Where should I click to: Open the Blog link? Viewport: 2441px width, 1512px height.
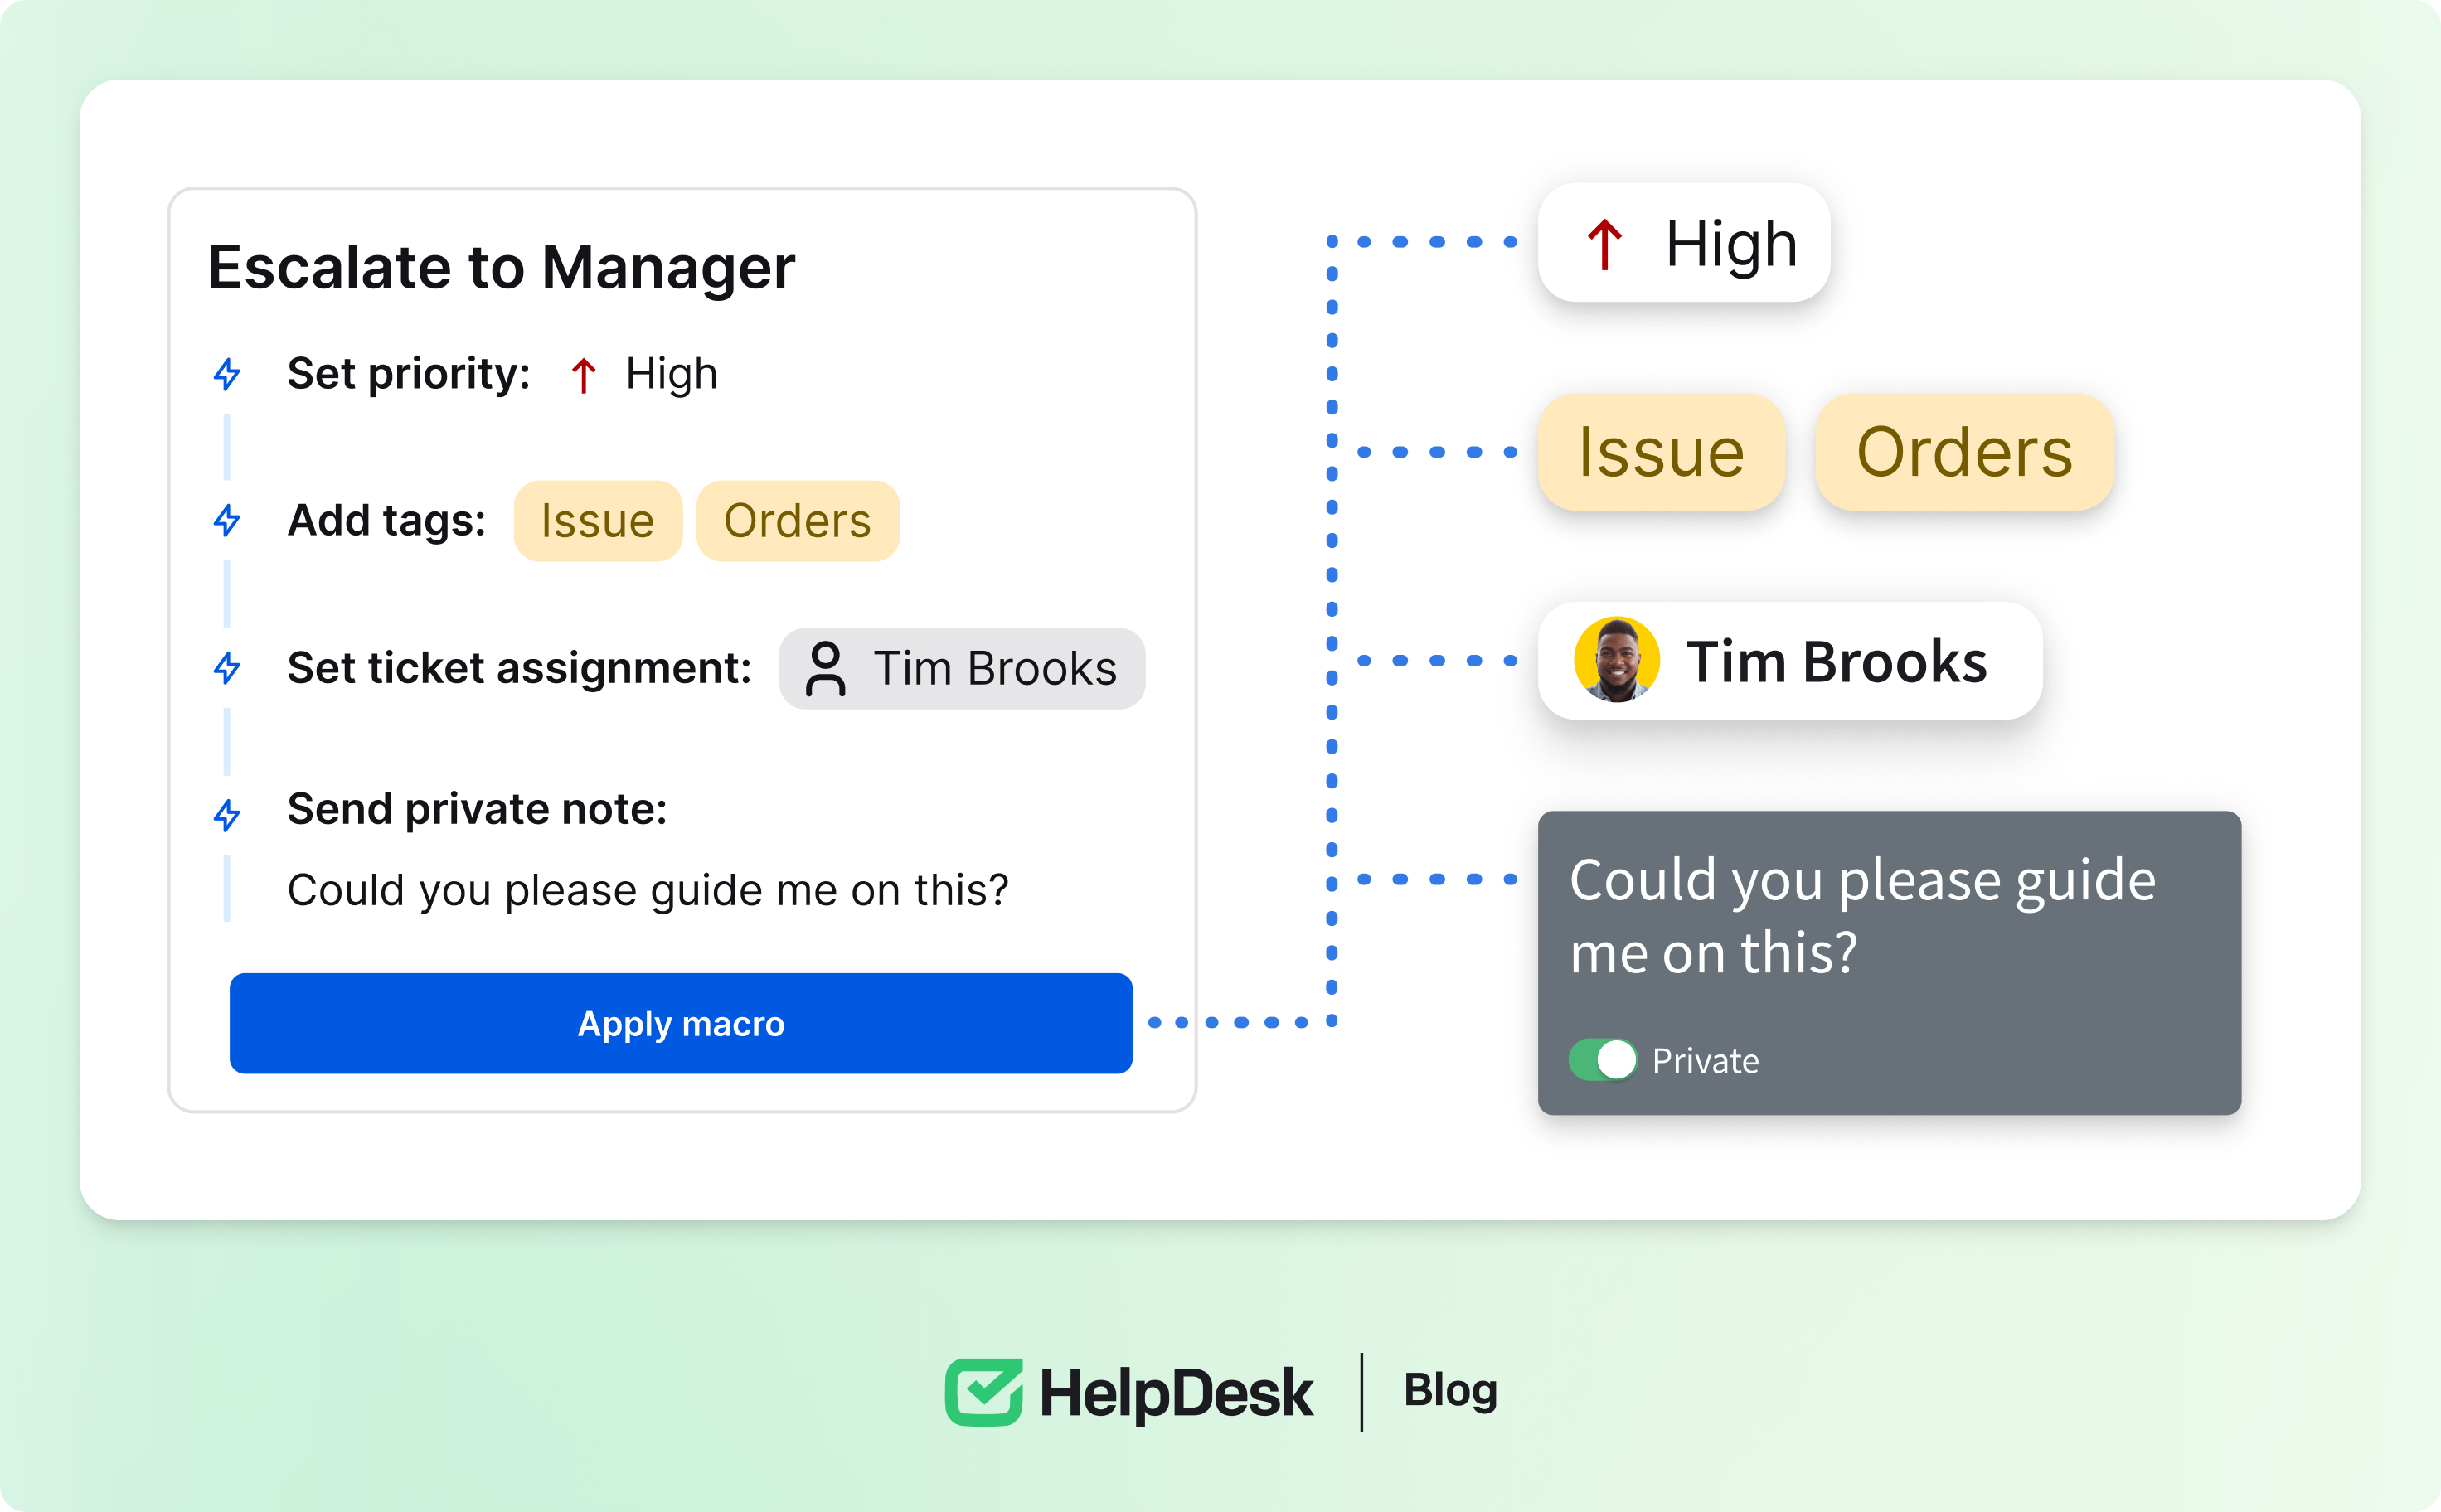pos(1450,1390)
